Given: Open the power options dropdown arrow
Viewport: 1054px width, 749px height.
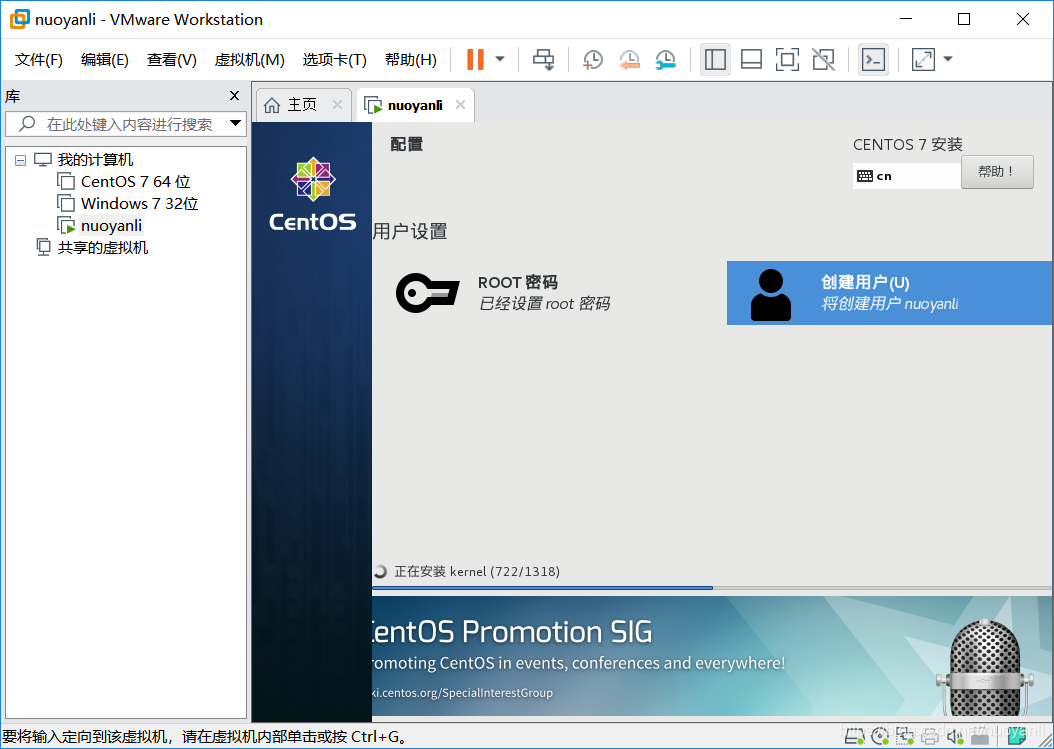Looking at the screenshot, I should tap(500, 59).
